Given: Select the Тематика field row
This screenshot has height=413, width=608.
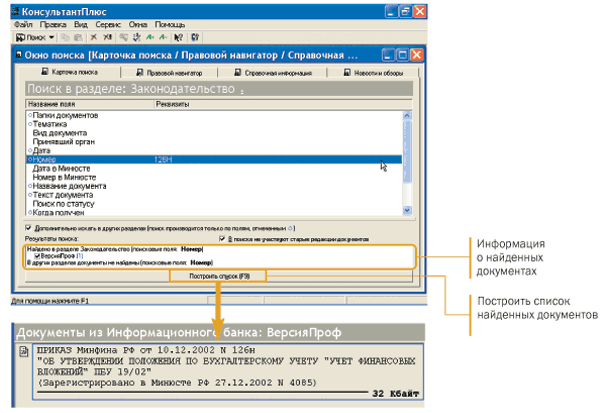Looking at the screenshot, I should coord(214,124).
